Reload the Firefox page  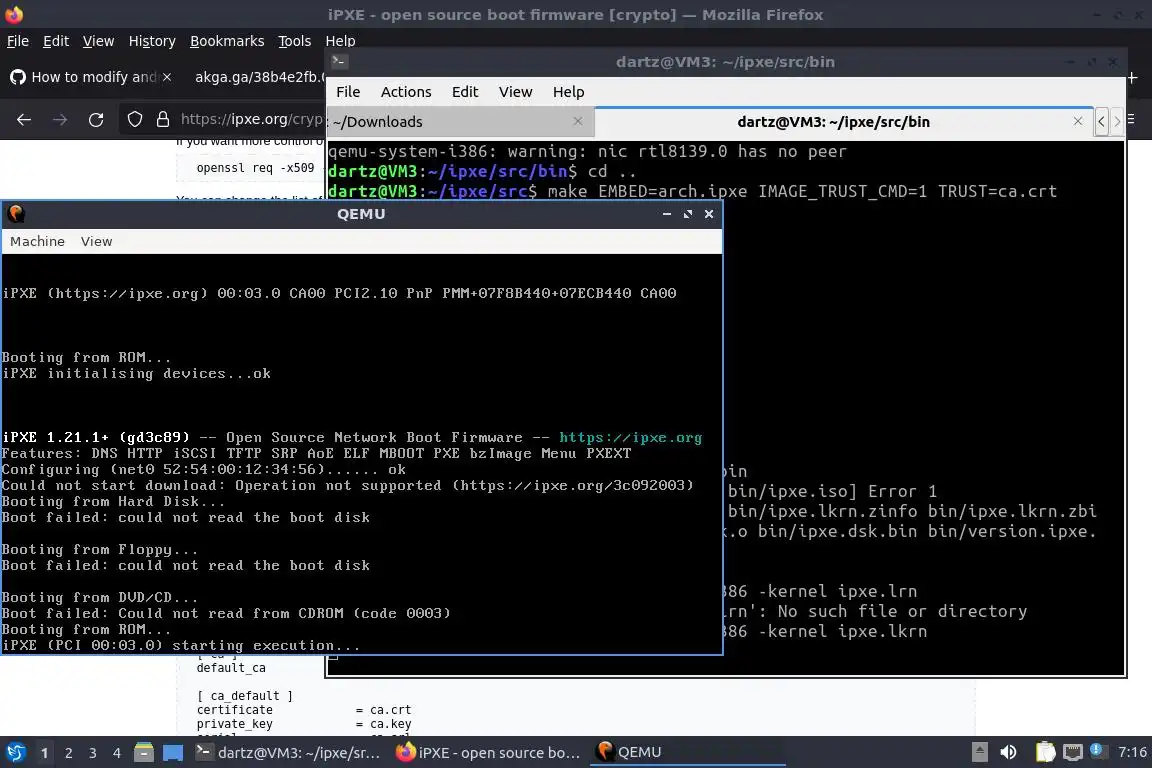point(96,120)
